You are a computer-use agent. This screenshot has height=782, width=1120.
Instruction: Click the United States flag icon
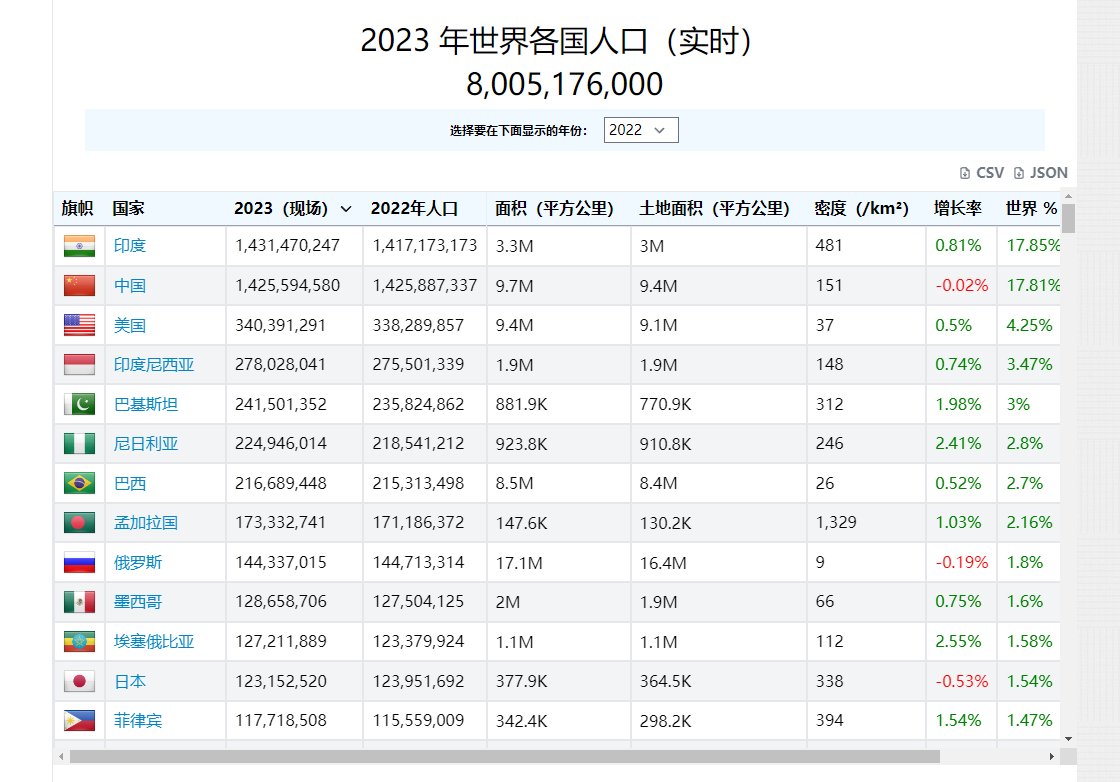pos(79,324)
